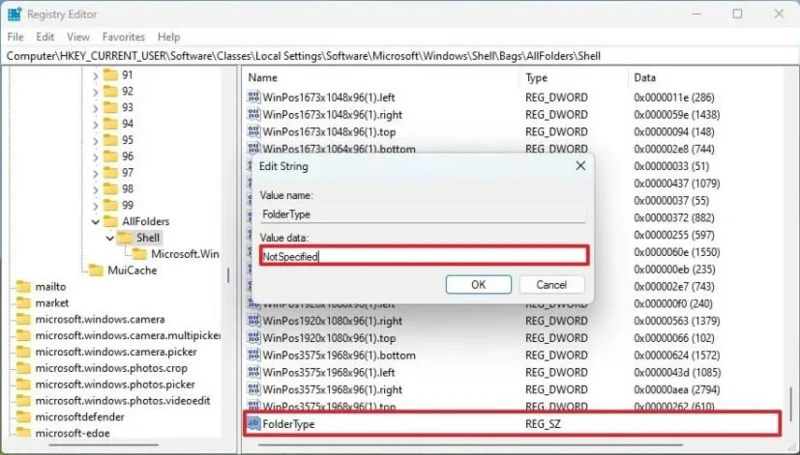Select WinPos3575x1968x96(1).bottom value name
The image size is (800, 455).
(x=339, y=356)
